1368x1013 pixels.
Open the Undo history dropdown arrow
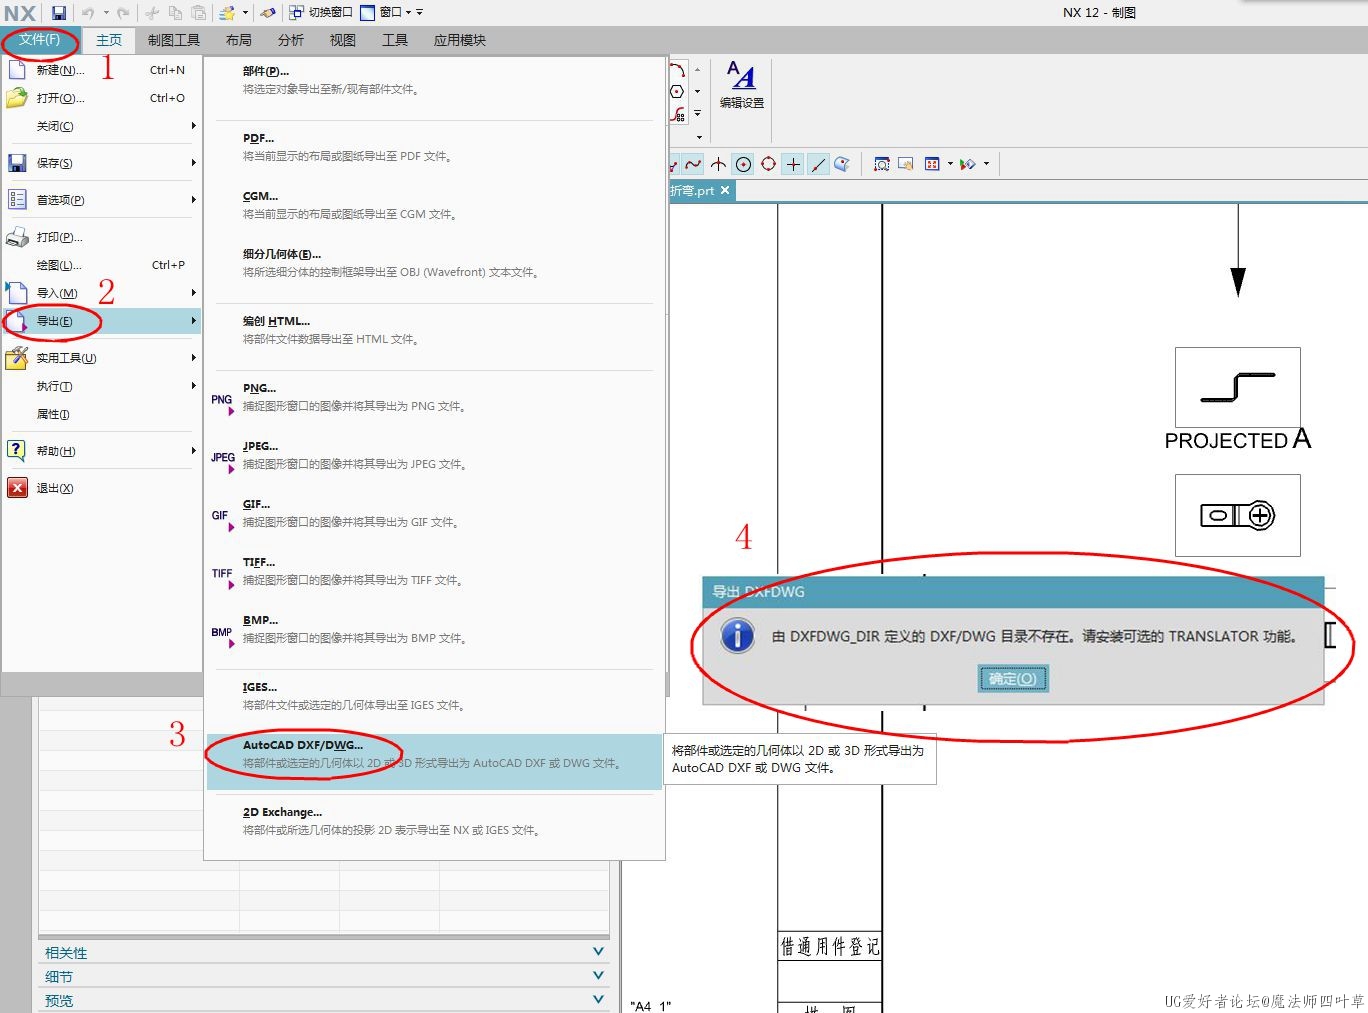click(x=106, y=13)
